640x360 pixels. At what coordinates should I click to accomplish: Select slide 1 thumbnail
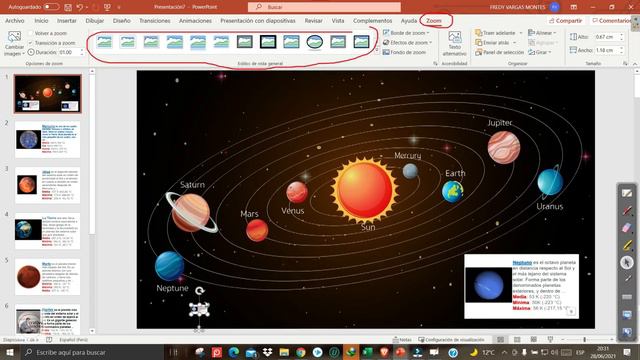click(x=48, y=93)
